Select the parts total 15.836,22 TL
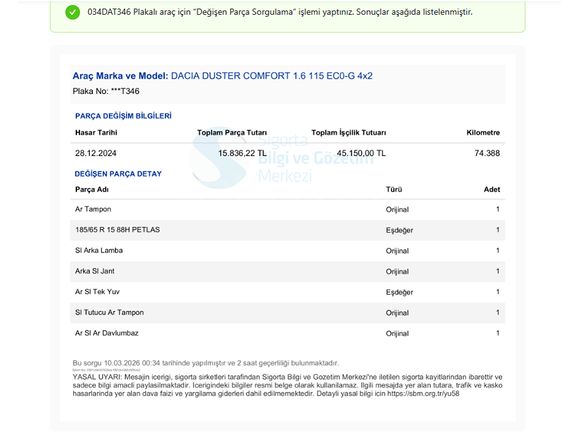This screenshot has height=435, width=580. (242, 153)
